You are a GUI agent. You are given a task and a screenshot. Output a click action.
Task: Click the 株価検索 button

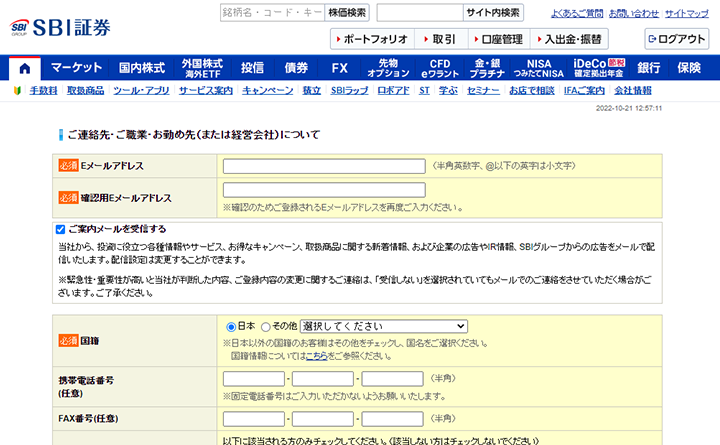point(347,13)
